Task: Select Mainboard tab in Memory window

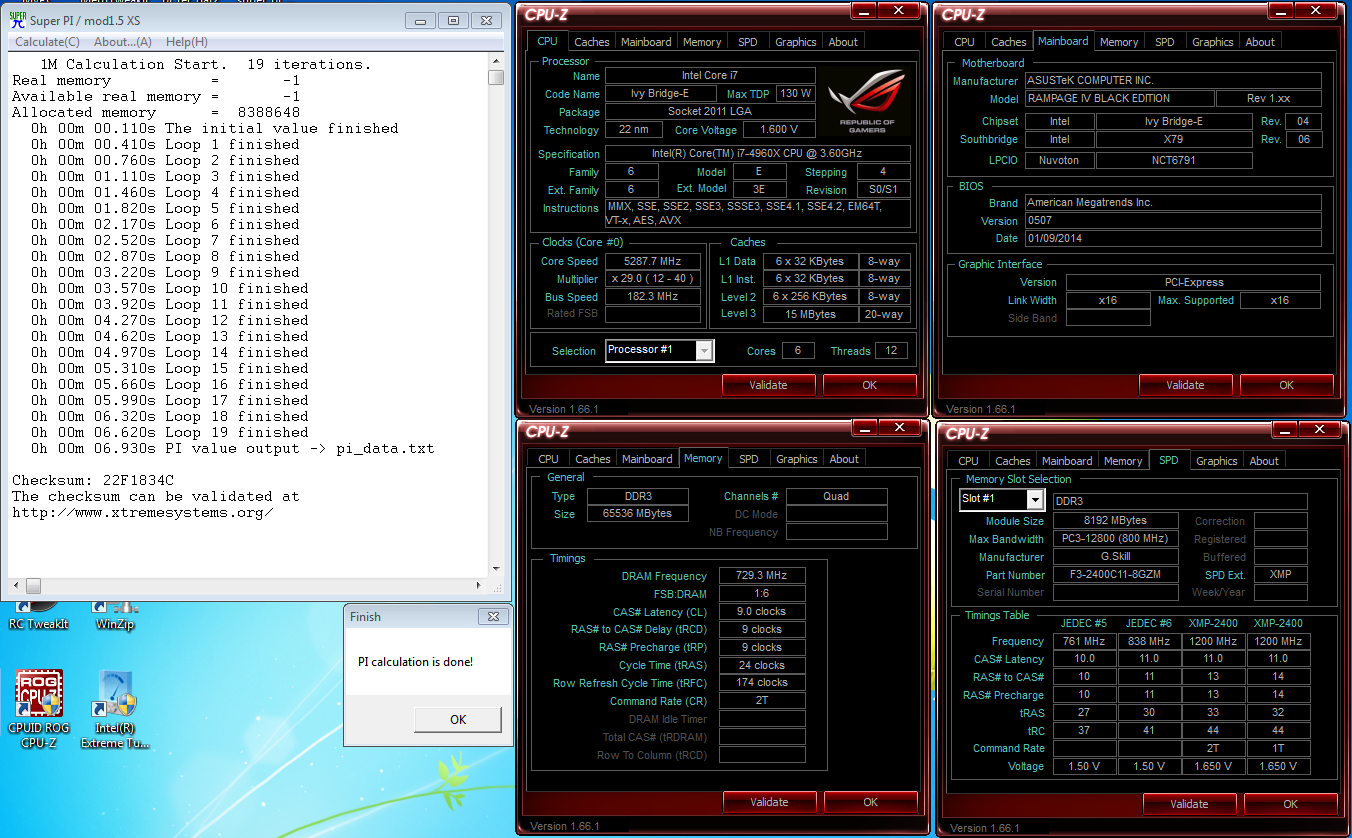Action: click(x=647, y=459)
